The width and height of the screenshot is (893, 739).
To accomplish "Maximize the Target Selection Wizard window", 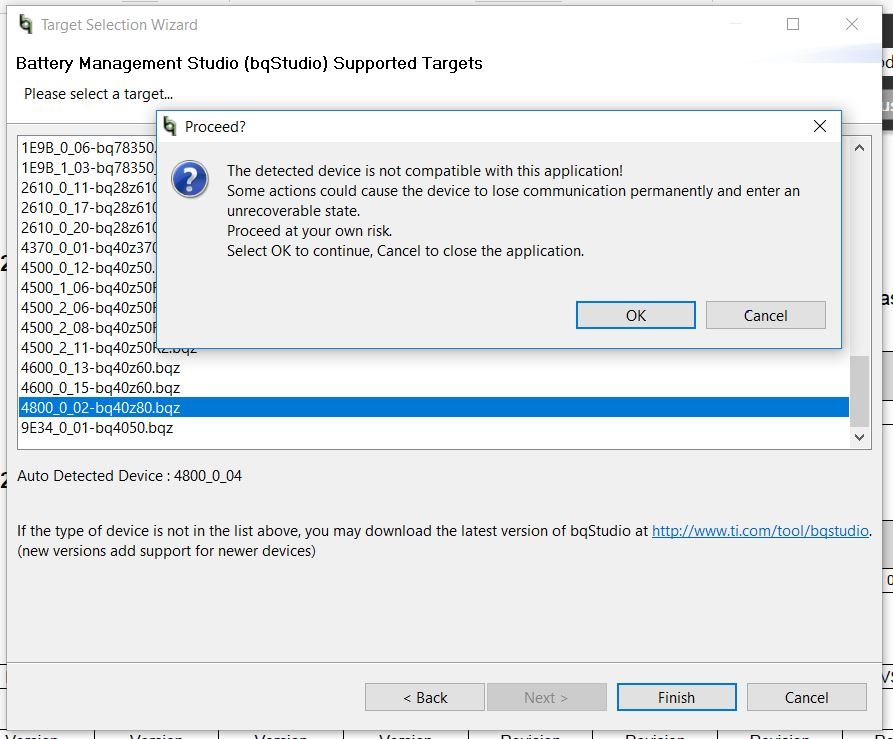I will (793, 24).
